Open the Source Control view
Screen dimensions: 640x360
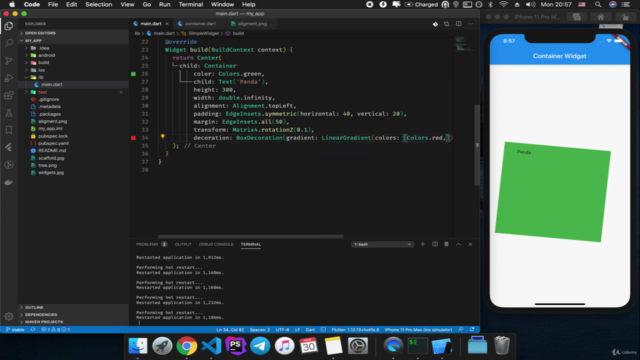click(x=9, y=60)
